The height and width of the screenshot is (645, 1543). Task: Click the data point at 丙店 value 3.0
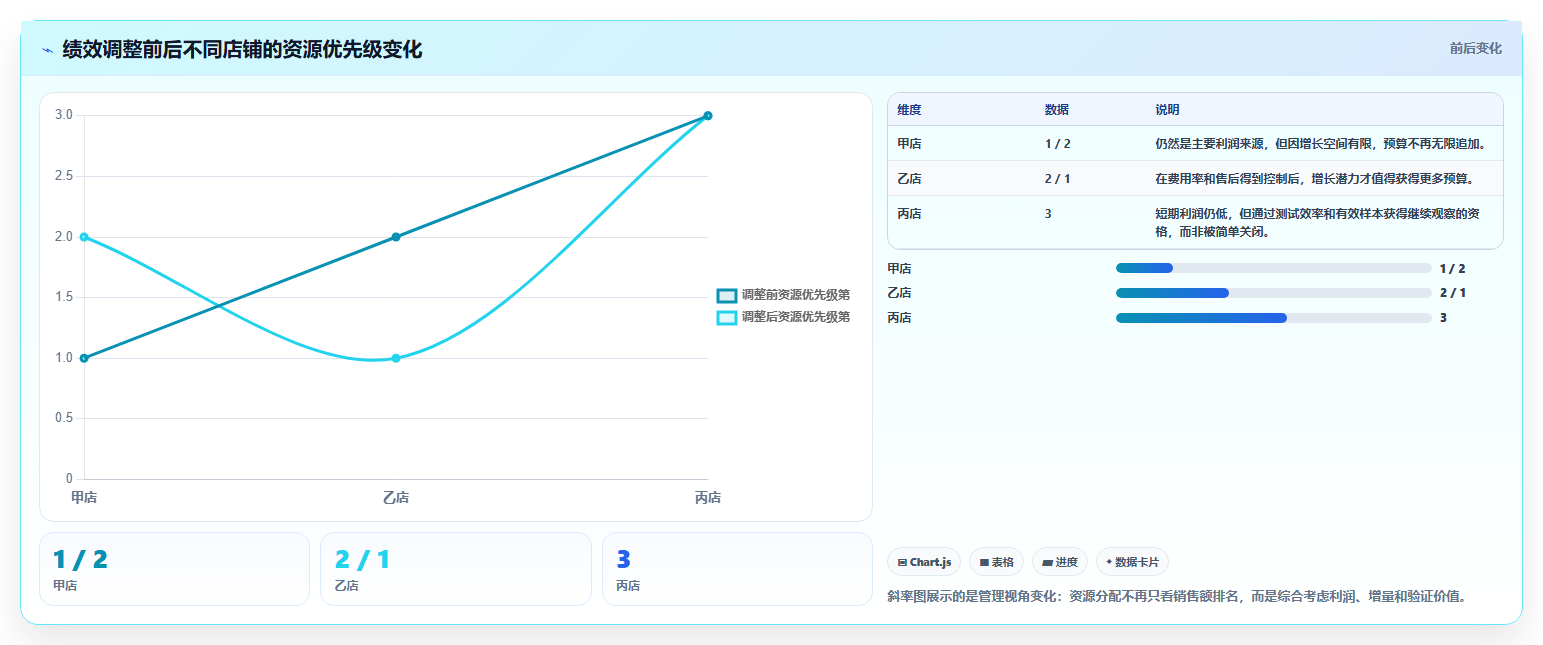point(708,115)
